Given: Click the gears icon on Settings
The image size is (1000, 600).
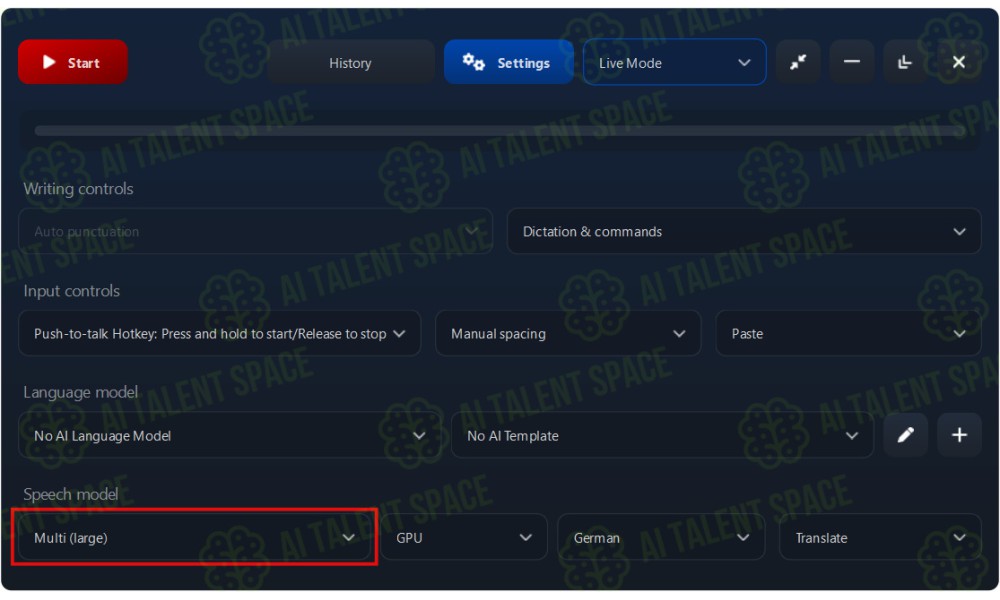Looking at the screenshot, I should 473,62.
